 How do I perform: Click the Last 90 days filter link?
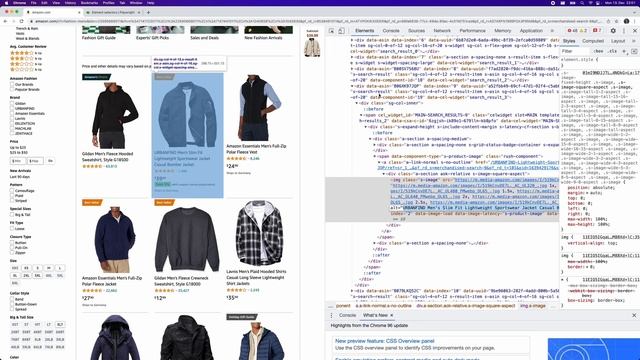[20, 177]
